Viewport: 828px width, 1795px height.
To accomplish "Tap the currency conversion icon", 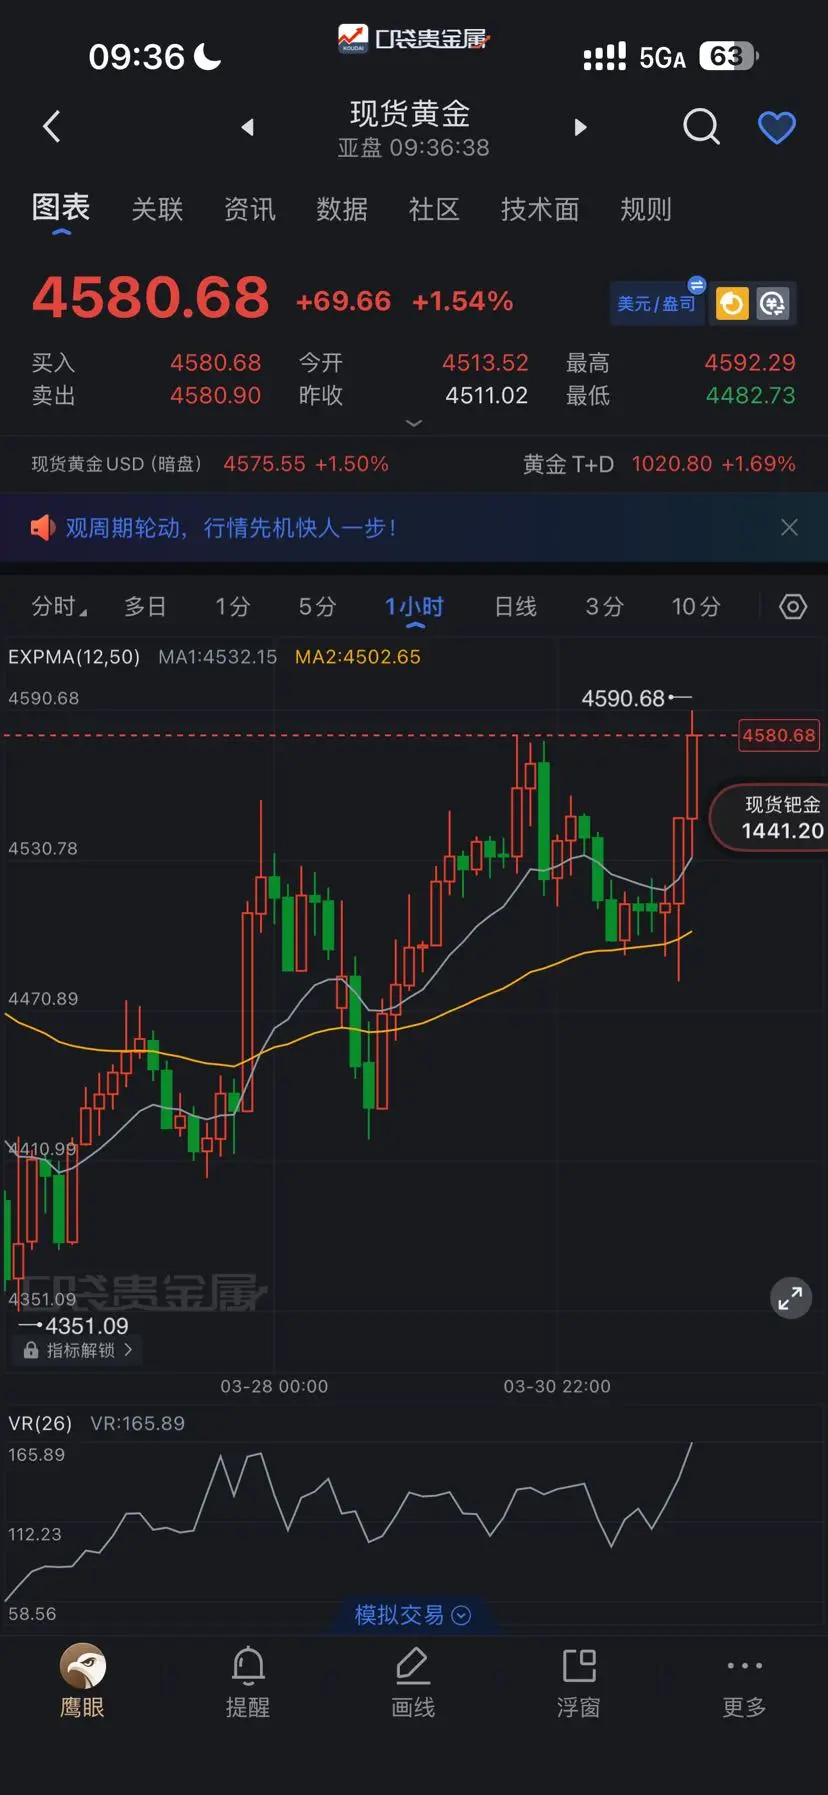I will tap(773, 303).
